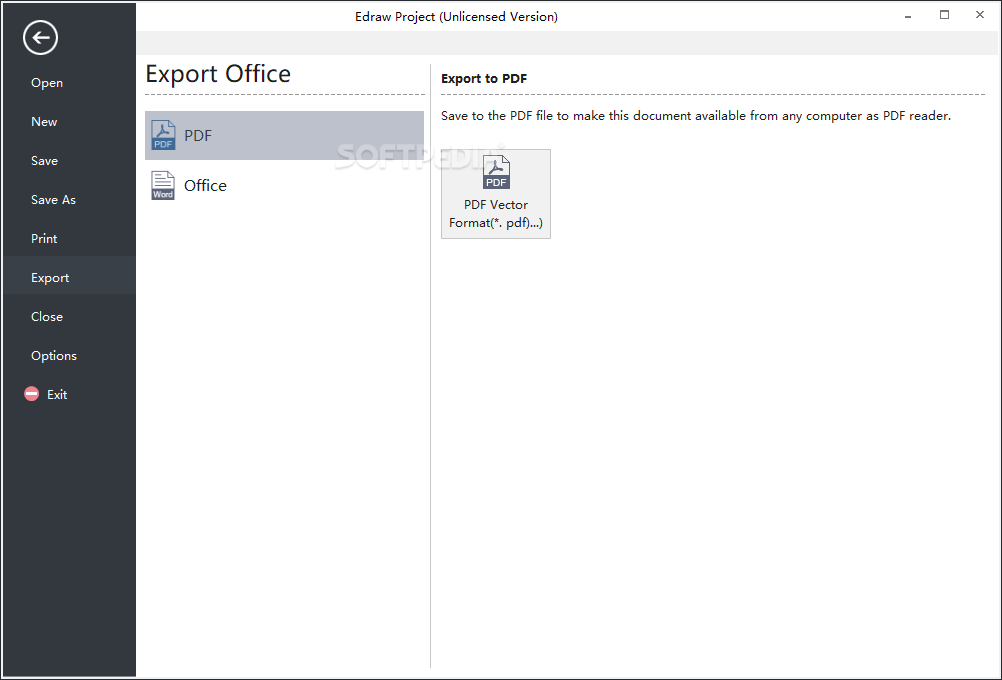The width and height of the screenshot is (1002, 680).
Task: Click Close in the sidebar menu
Action: click(47, 317)
